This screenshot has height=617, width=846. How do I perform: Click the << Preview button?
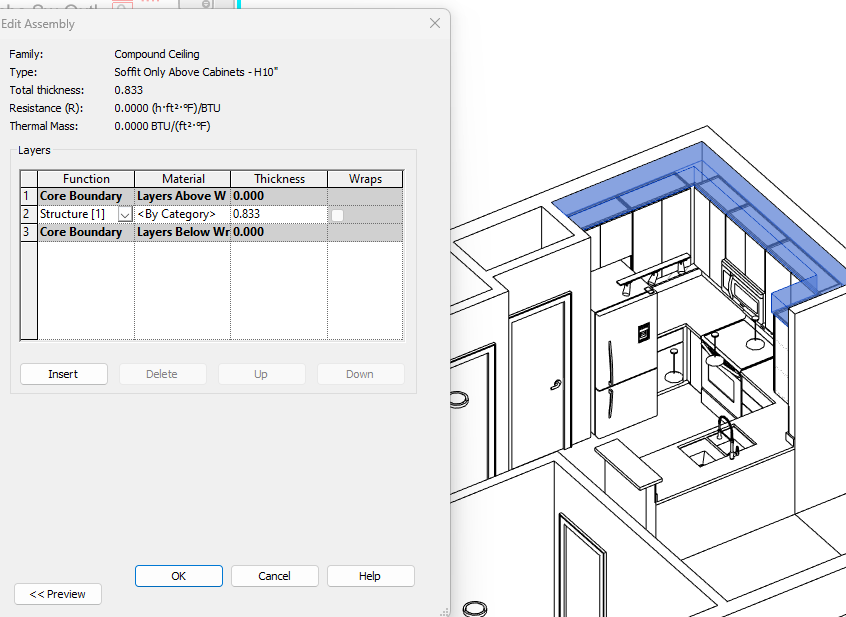point(57,593)
